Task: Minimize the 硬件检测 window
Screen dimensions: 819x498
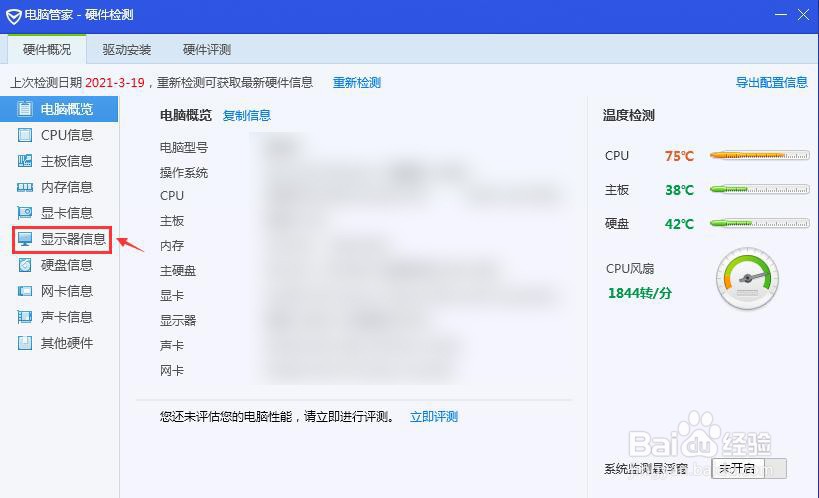Action: click(781, 15)
